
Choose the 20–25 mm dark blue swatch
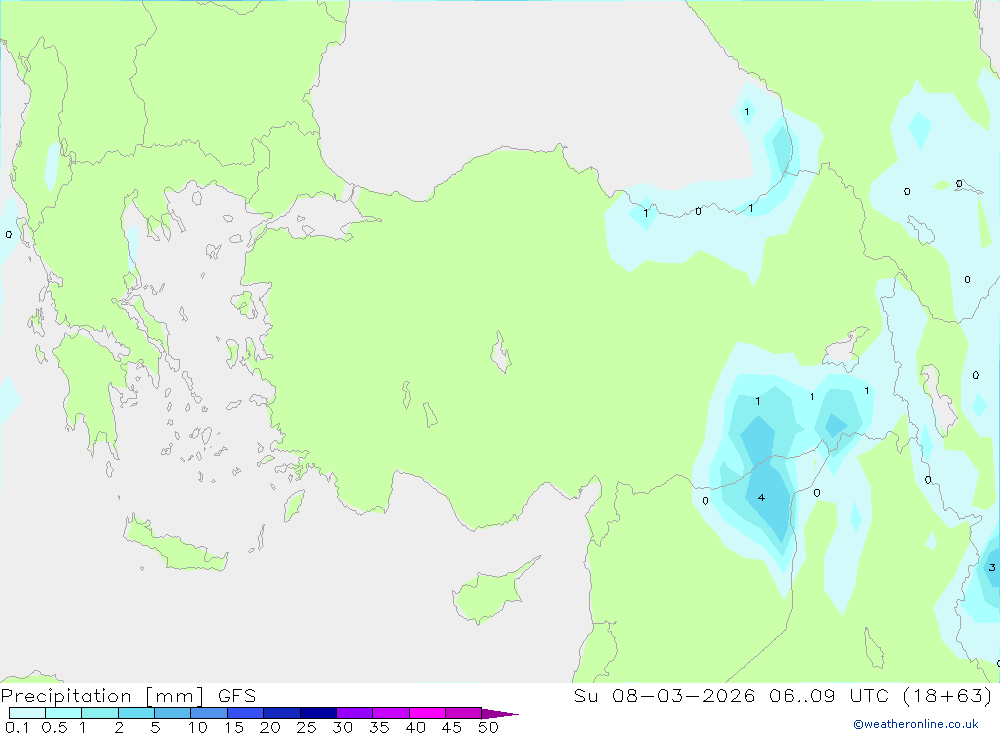tap(281, 713)
